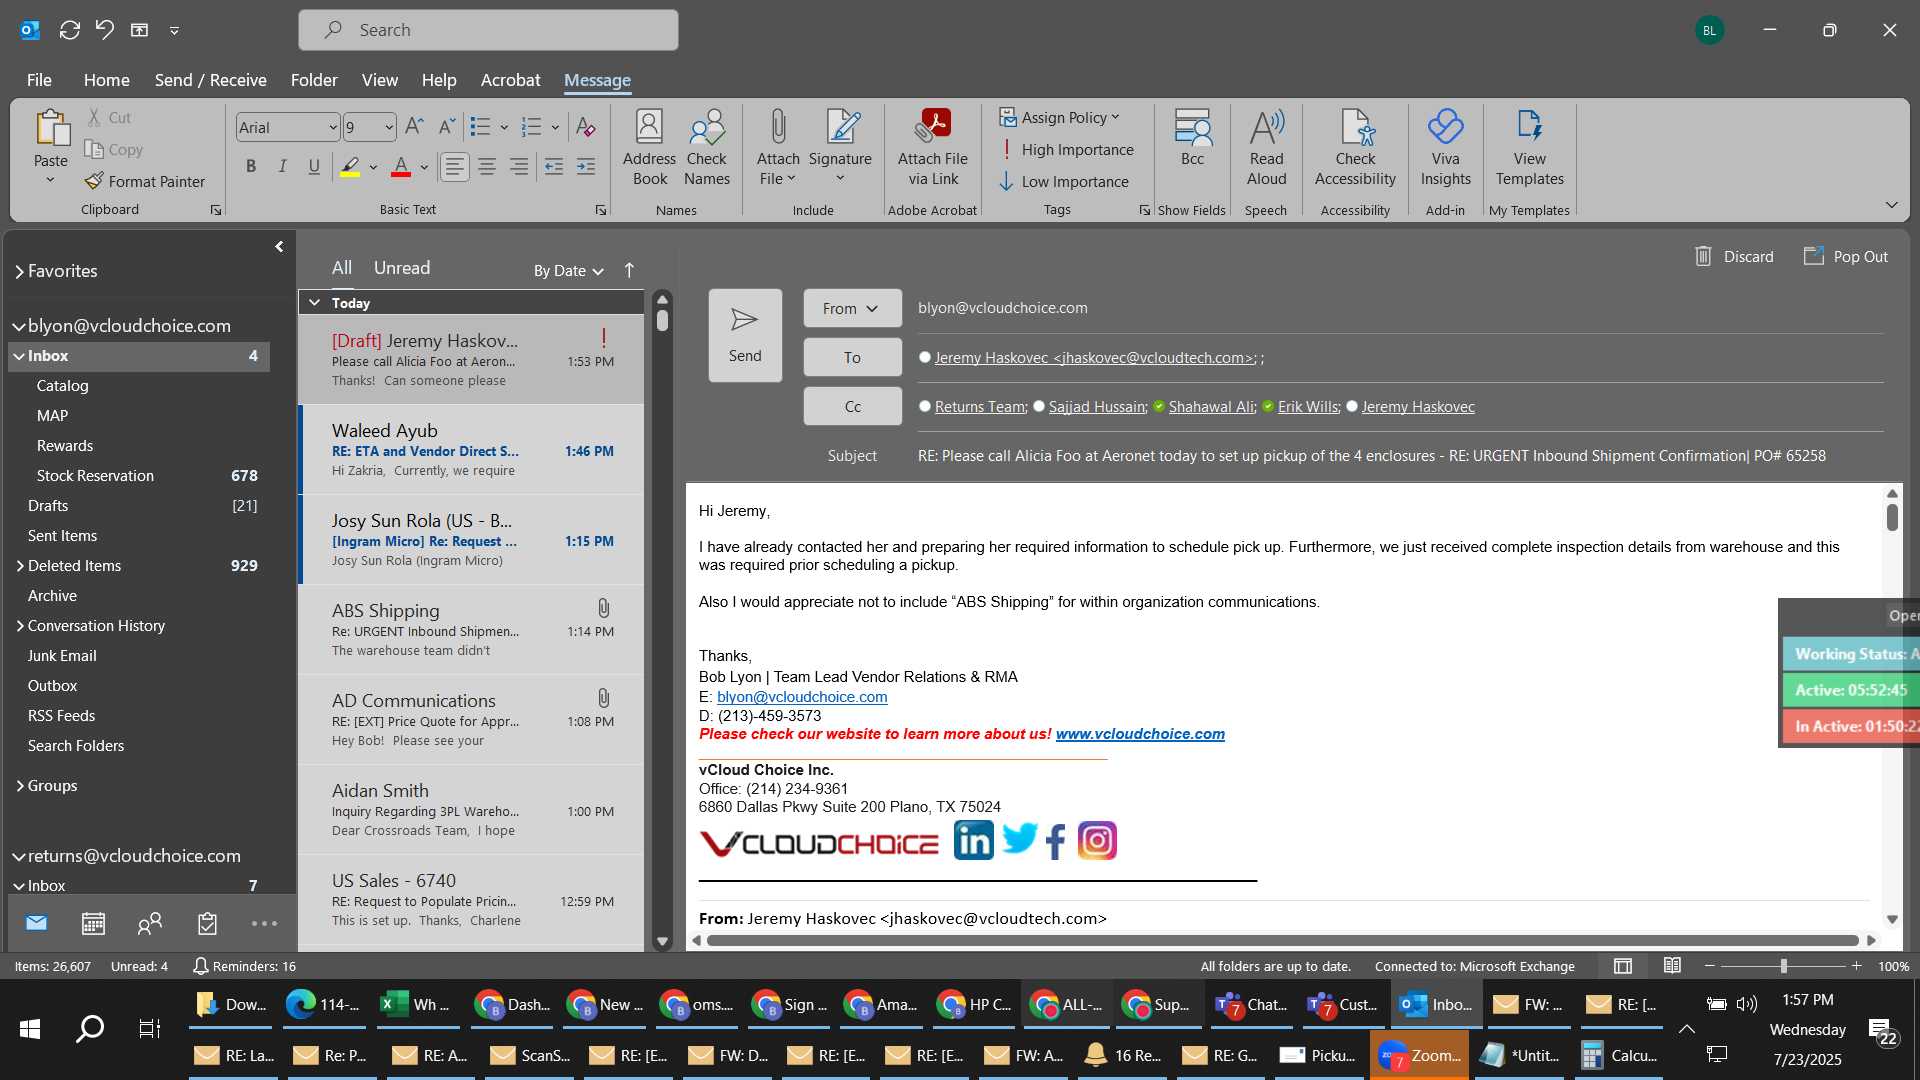Screen dimensions: 1920x1080
Task: Open the From account dropdown
Action: point(852,308)
